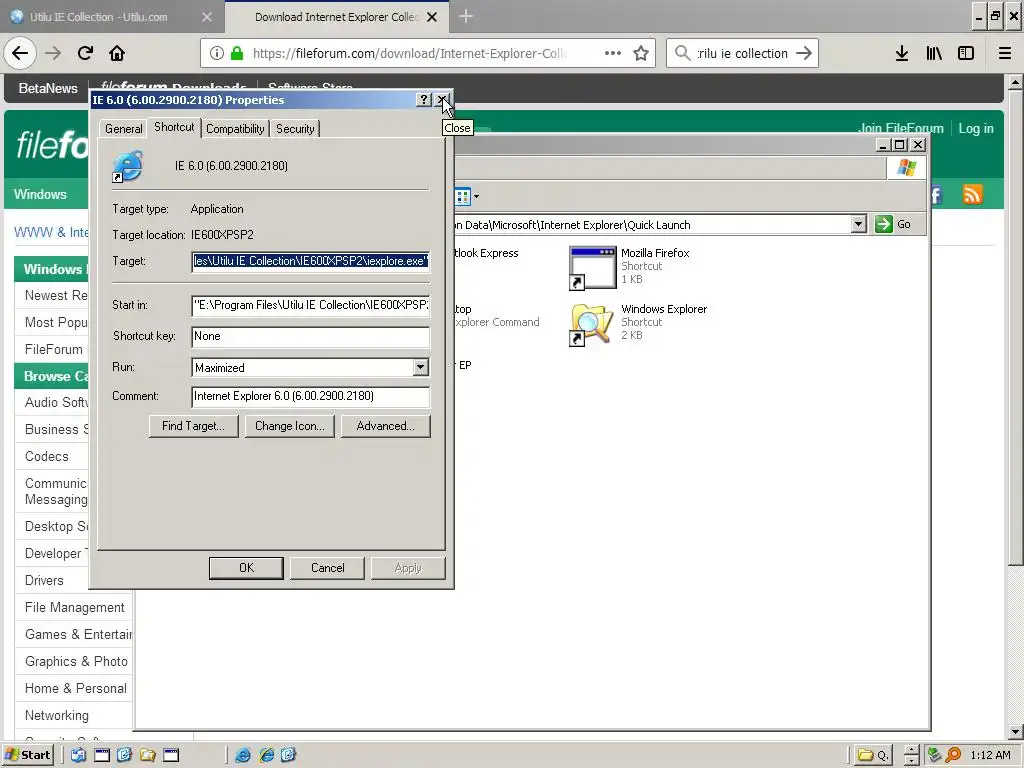Open the Run window-state dropdown

tap(421, 367)
